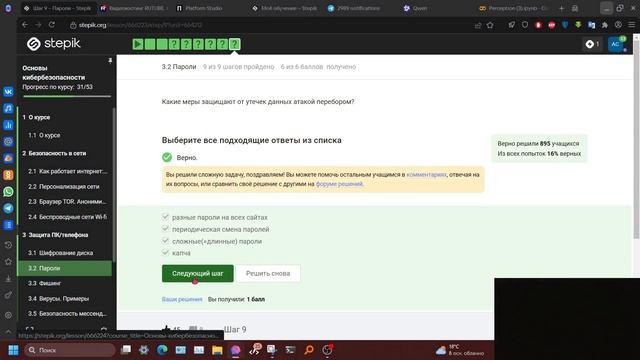Image resolution: width=640 pixels, height=360 pixels.
Task: Open Microsoft Edge from the taskbar
Action: pyautogui.click(x=162, y=350)
